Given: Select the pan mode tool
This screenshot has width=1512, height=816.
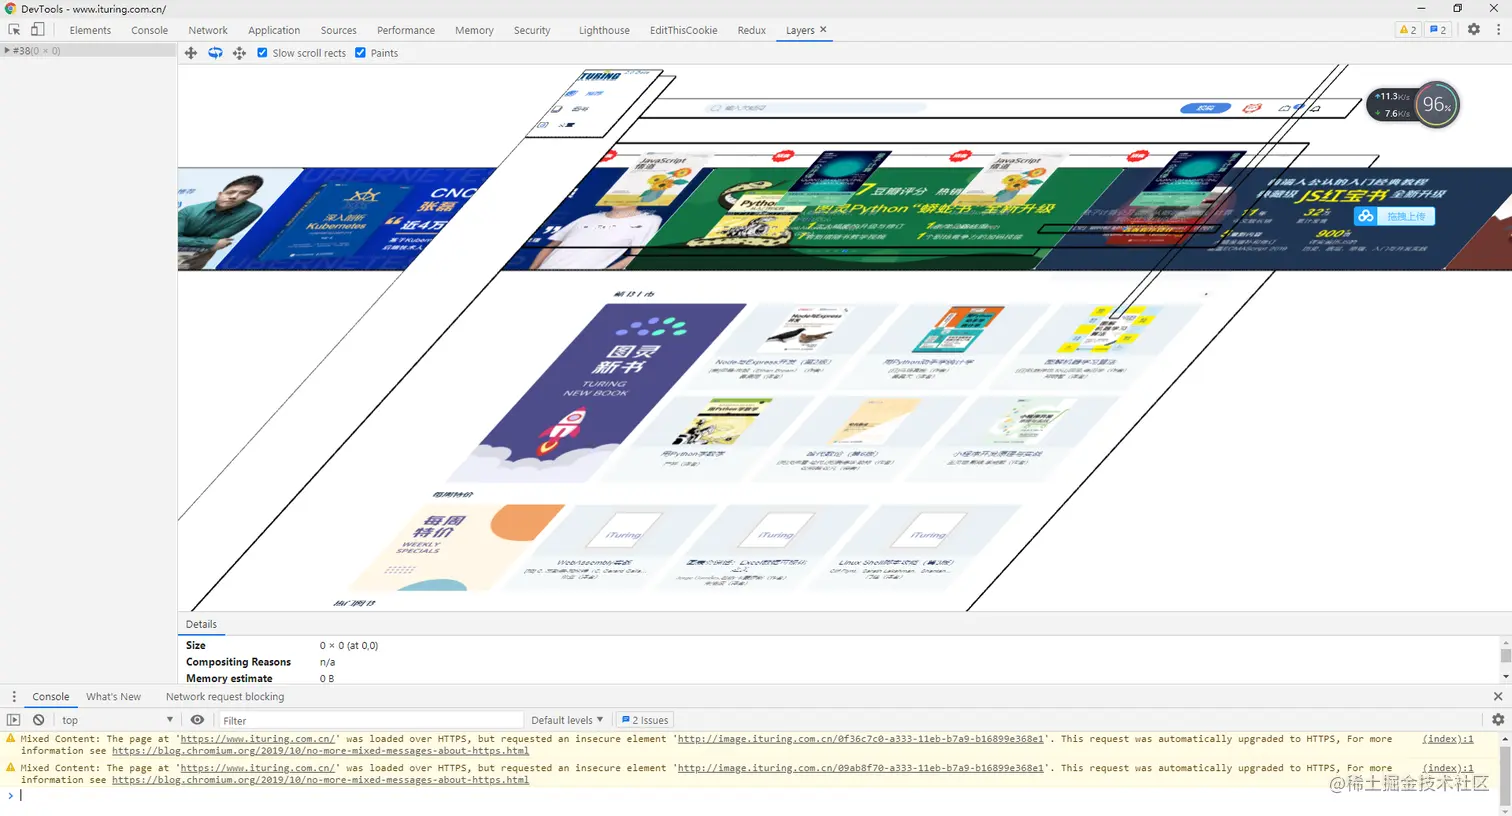Looking at the screenshot, I should 191,53.
